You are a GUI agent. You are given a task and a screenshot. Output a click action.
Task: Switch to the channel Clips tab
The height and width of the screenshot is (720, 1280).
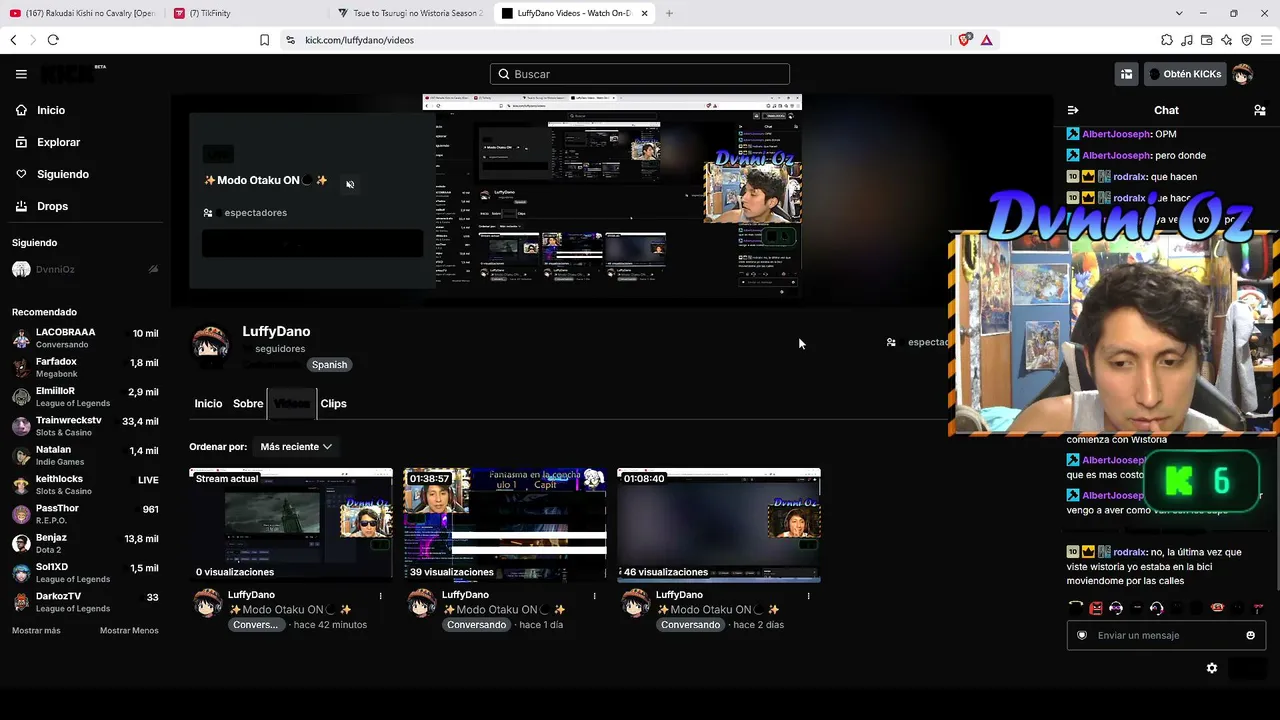(333, 404)
